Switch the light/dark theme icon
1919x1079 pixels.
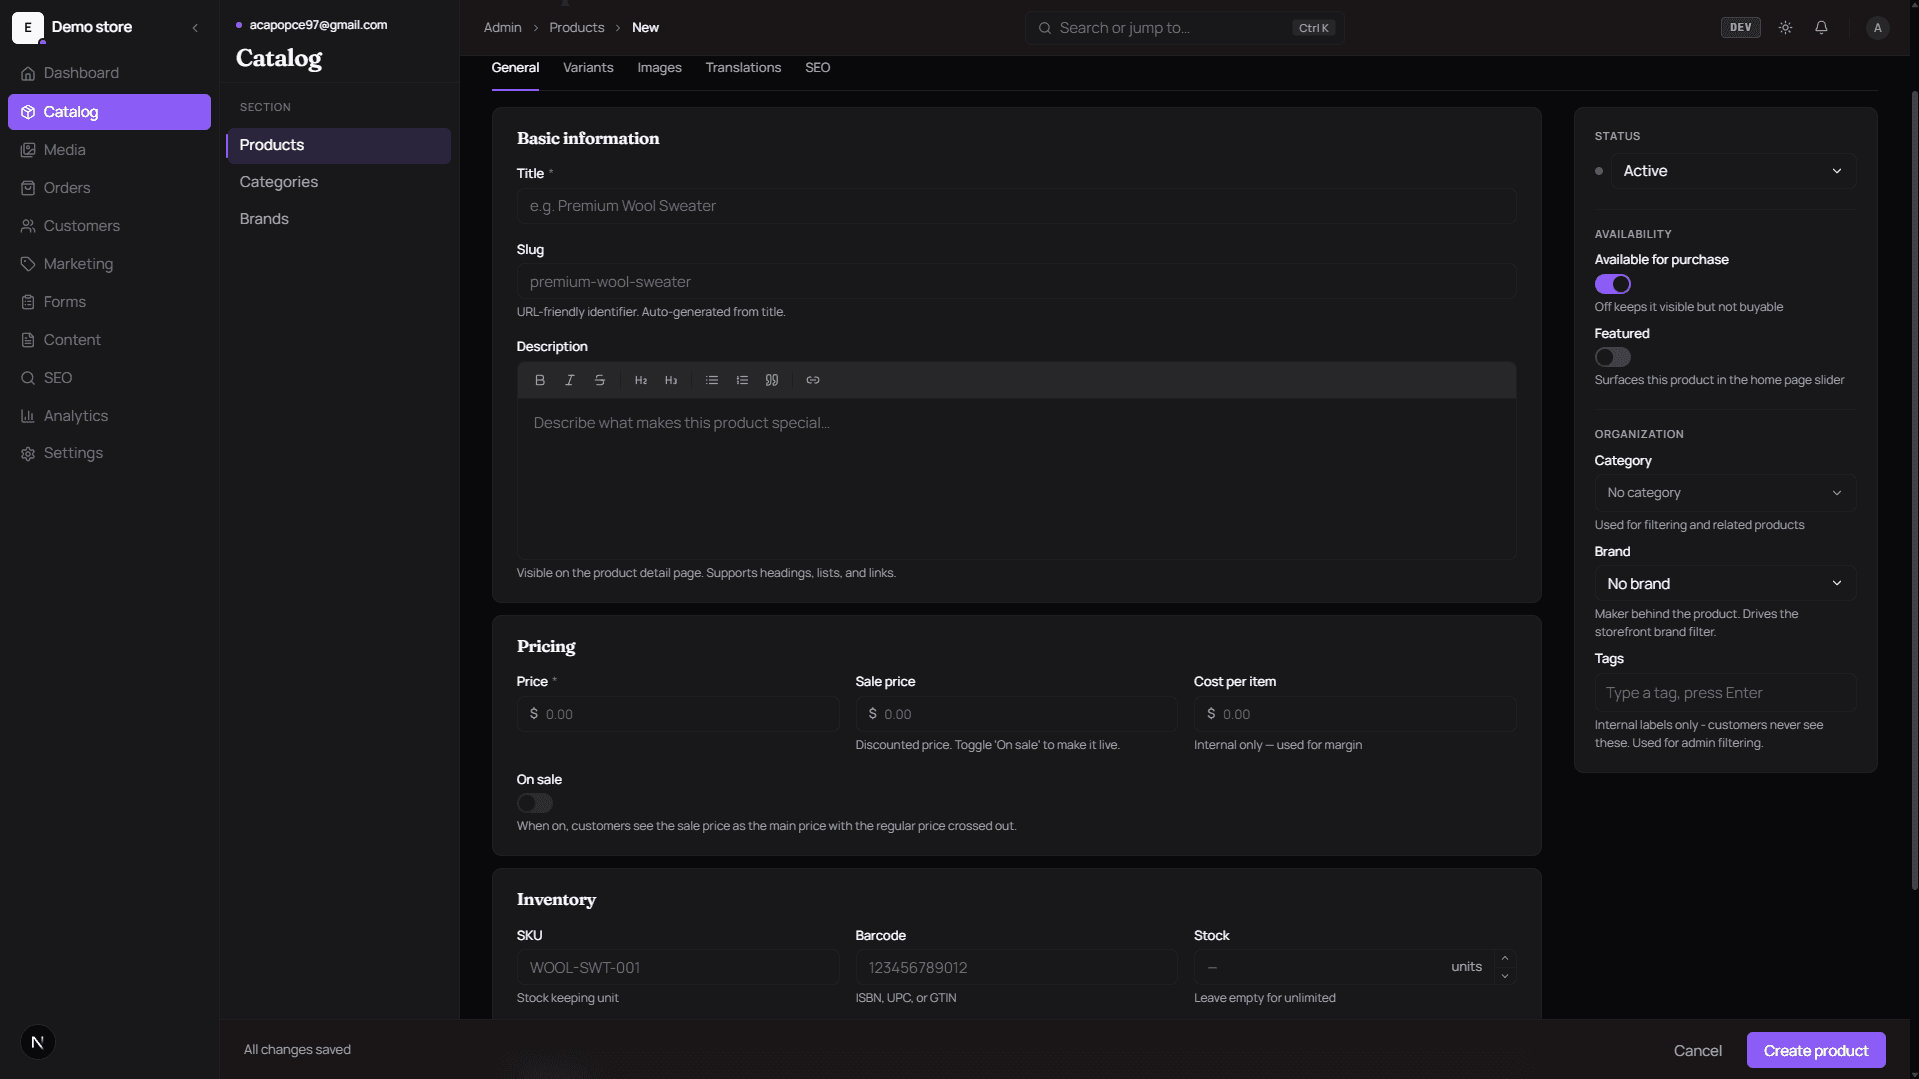coord(1785,28)
